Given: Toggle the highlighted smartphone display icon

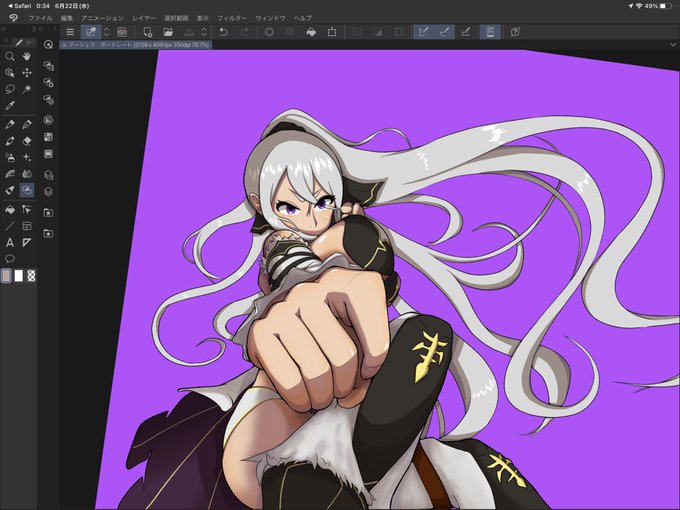Looking at the screenshot, I should pos(490,32).
